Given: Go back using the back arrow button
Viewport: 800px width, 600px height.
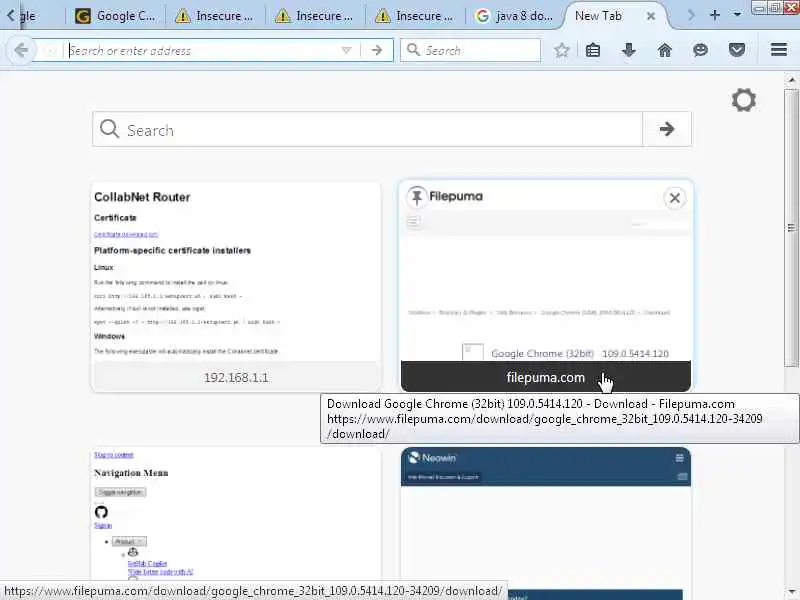Looking at the screenshot, I should [x=21, y=50].
